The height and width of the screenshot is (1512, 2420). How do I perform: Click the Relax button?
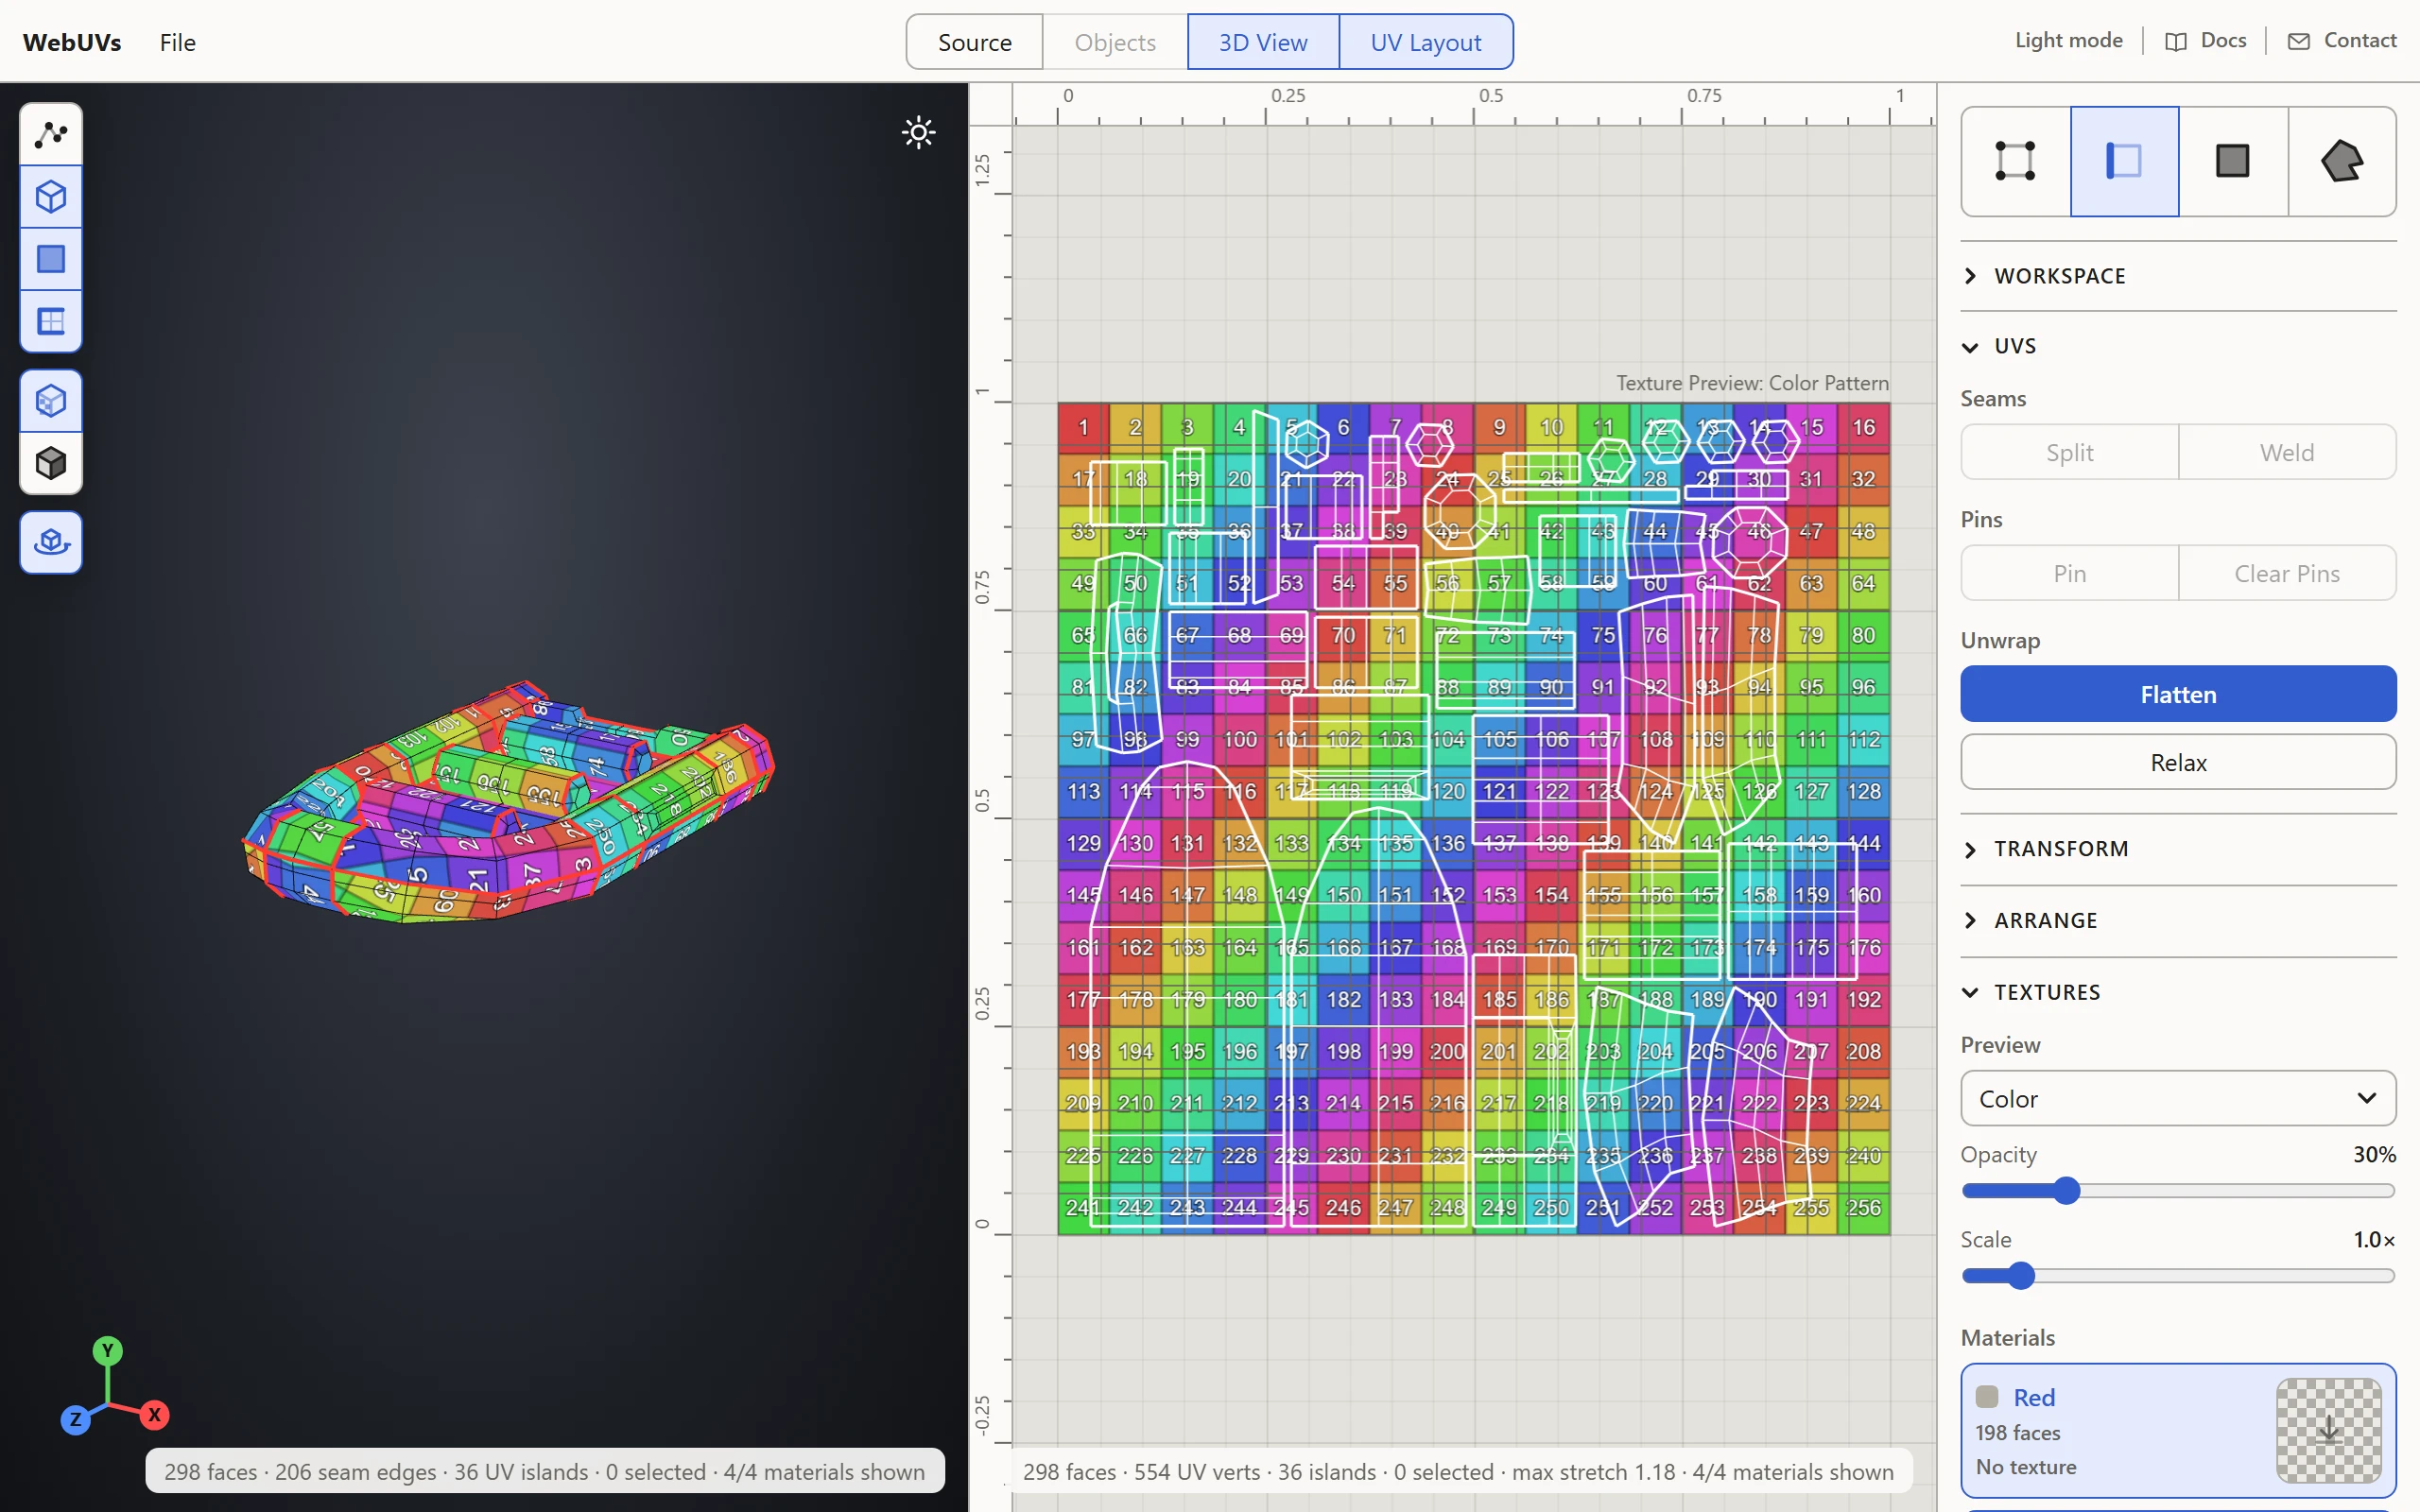point(2178,762)
